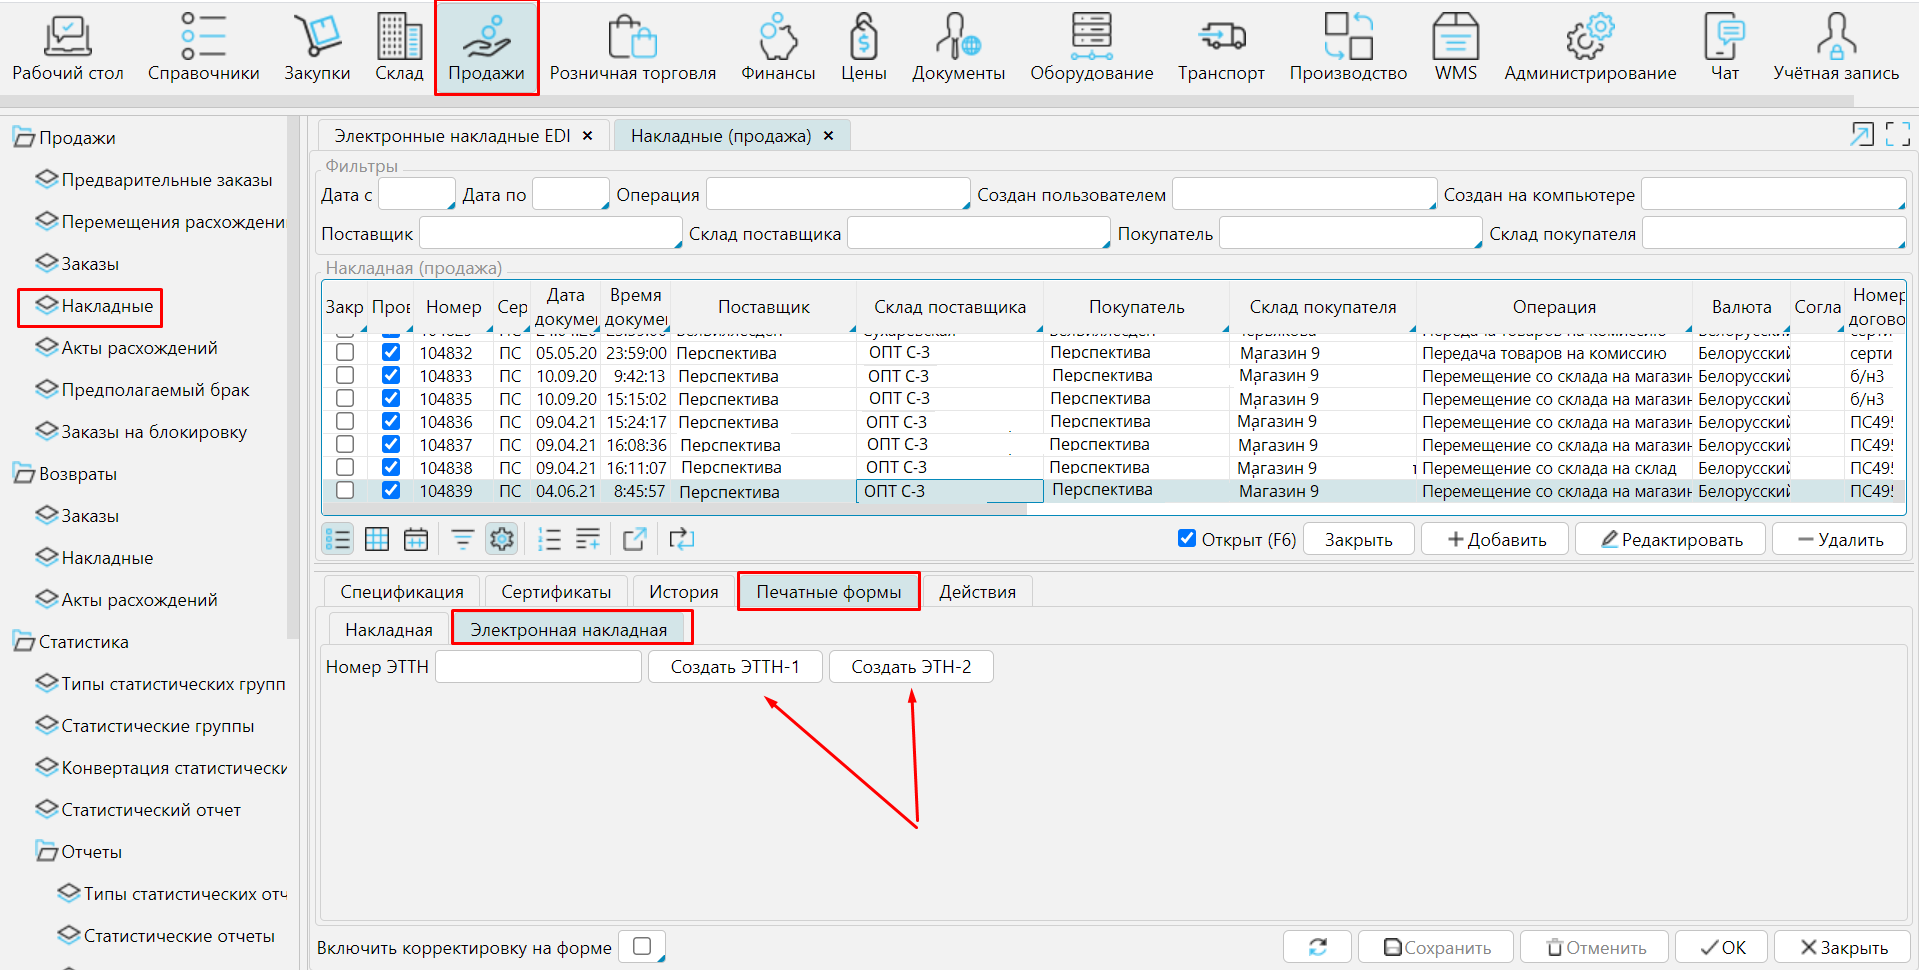Viewport: 1919px width, 970px height.
Task: Switch to Электронные накладные EDI tab
Action: coord(452,136)
